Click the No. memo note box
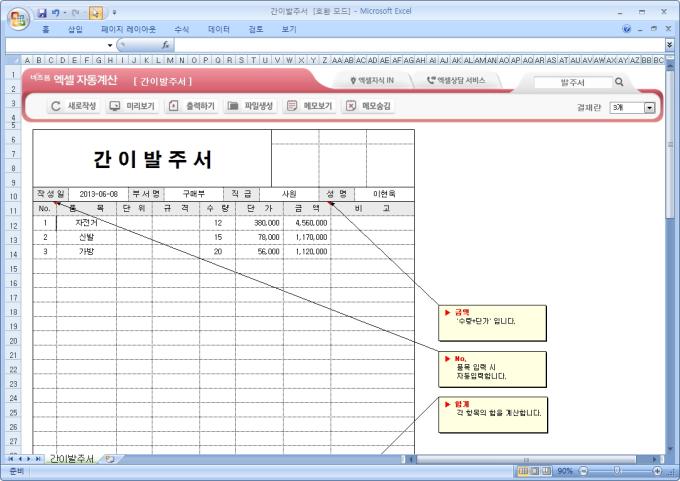Screen dimensions: 680x481 coord(492,370)
